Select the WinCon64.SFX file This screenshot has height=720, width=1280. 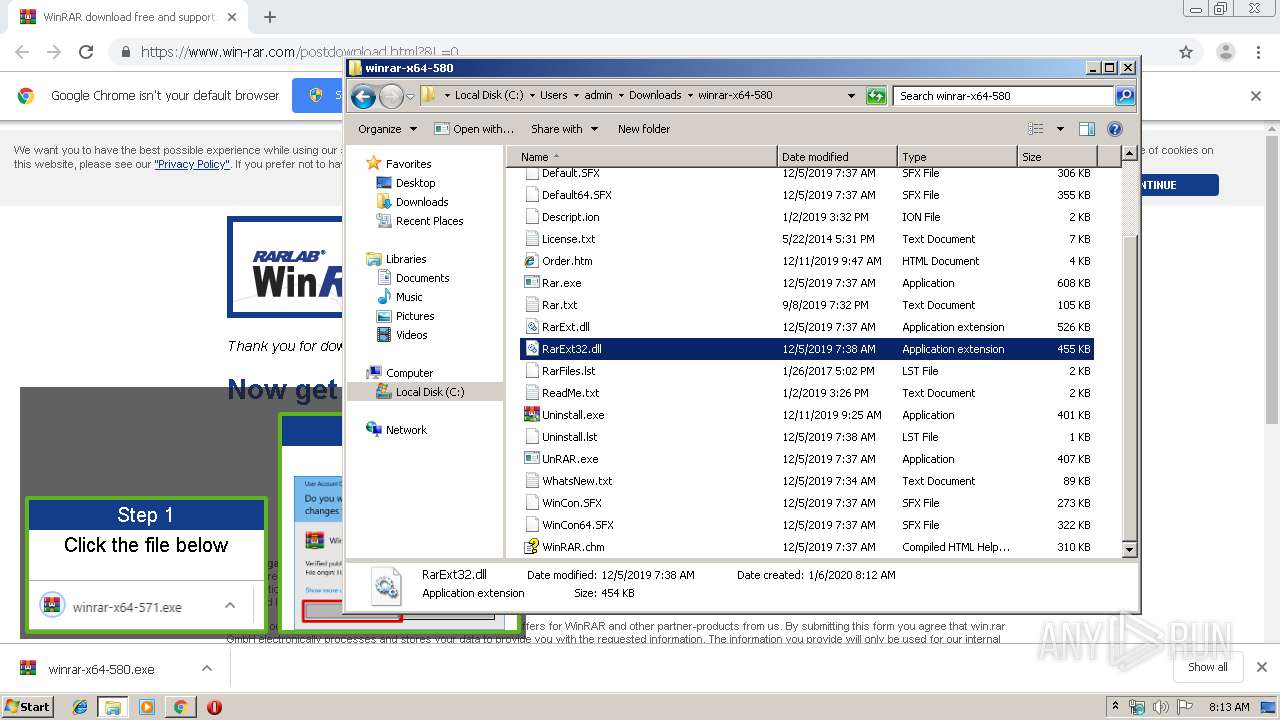tap(577, 525)
